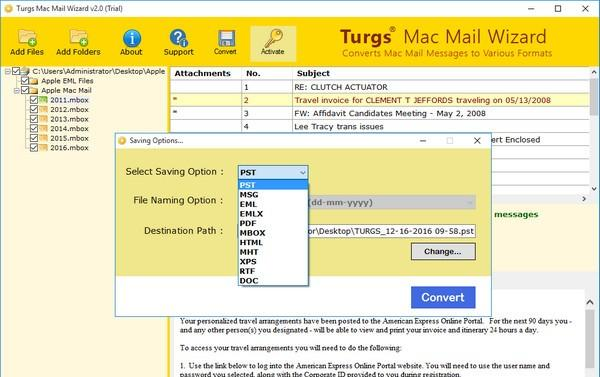The height and width of the screenshot is (377, 600).
Task: Choose MBOX from the saving list
Action: (x=273, y=233)
